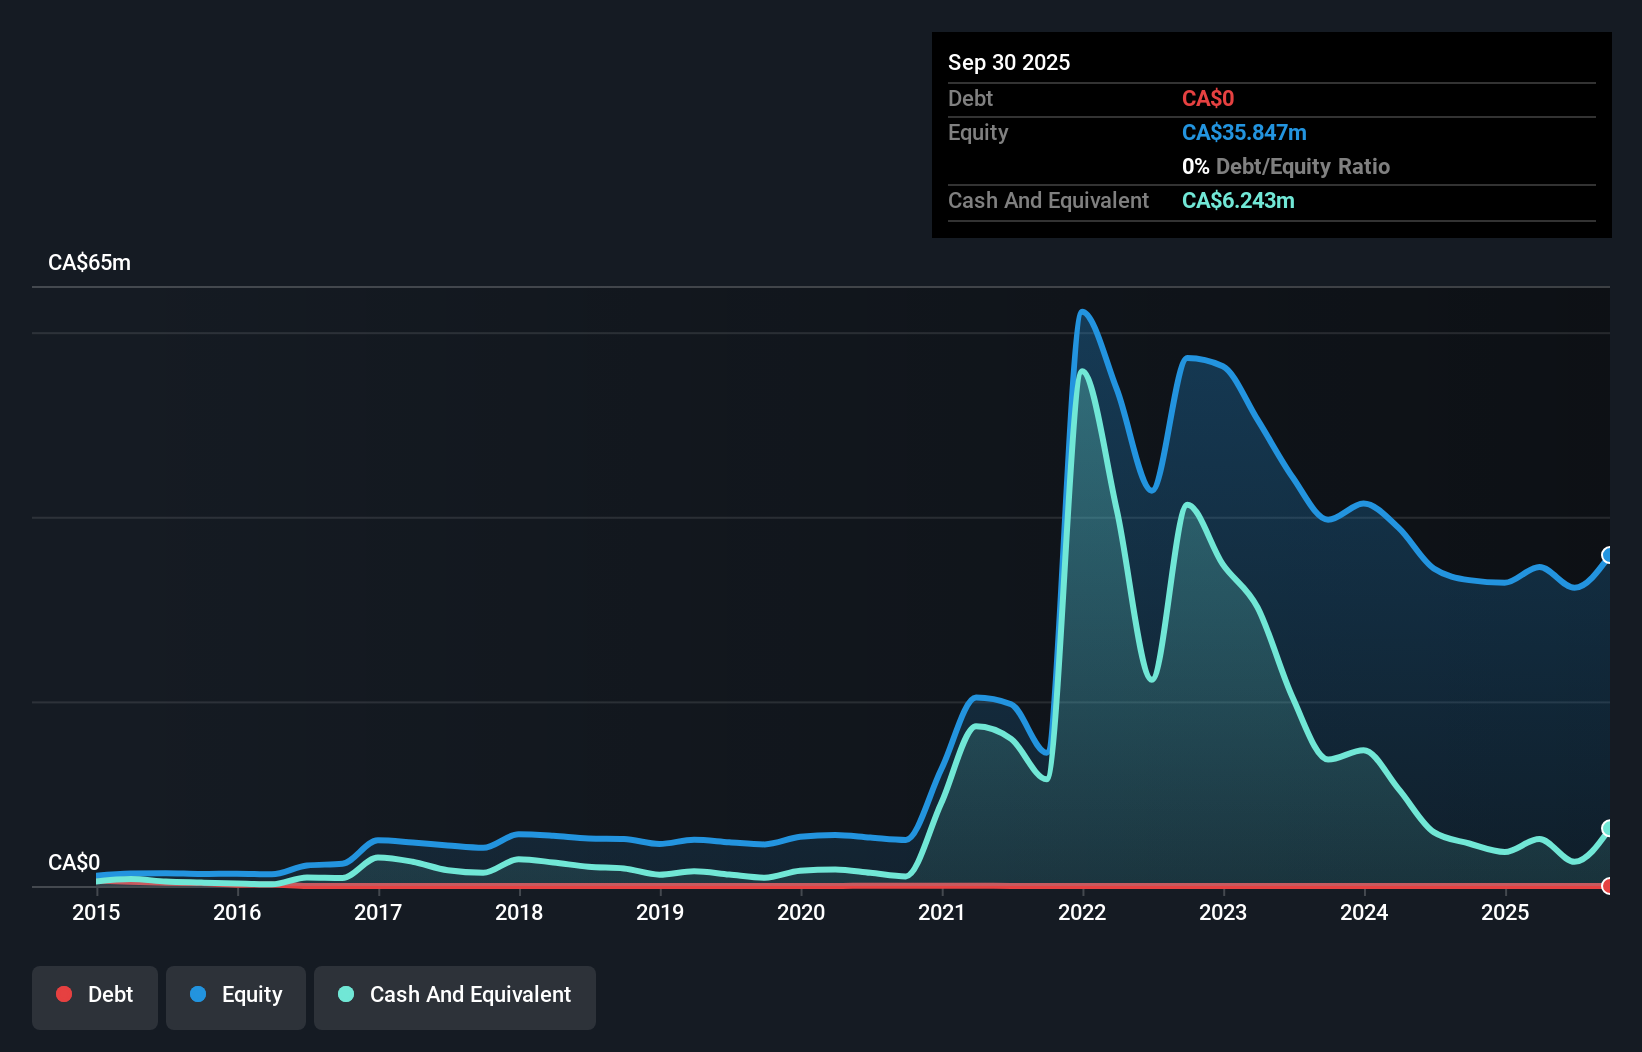Image resolution: width=1642 pixels, height=1052 pixels.
Task: Toggle the Debt series visibility
Action: coord(94,995)
